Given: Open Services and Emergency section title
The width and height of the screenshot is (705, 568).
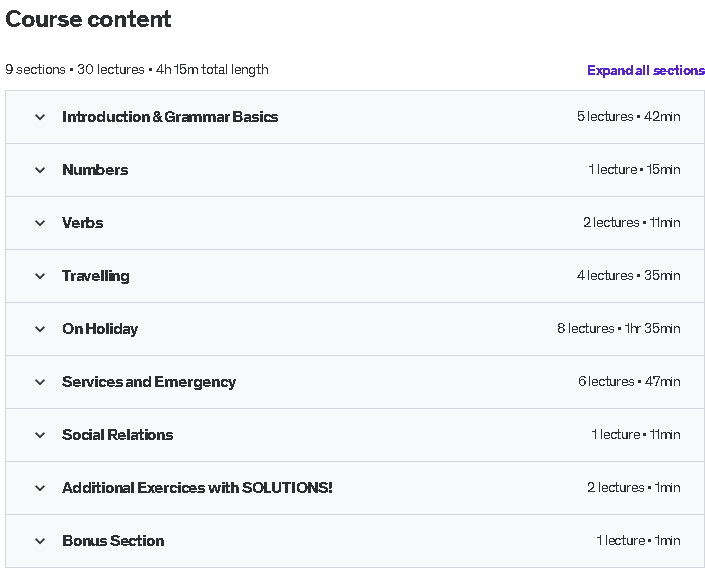Looking at the screenshot, I should pos(149,382).
